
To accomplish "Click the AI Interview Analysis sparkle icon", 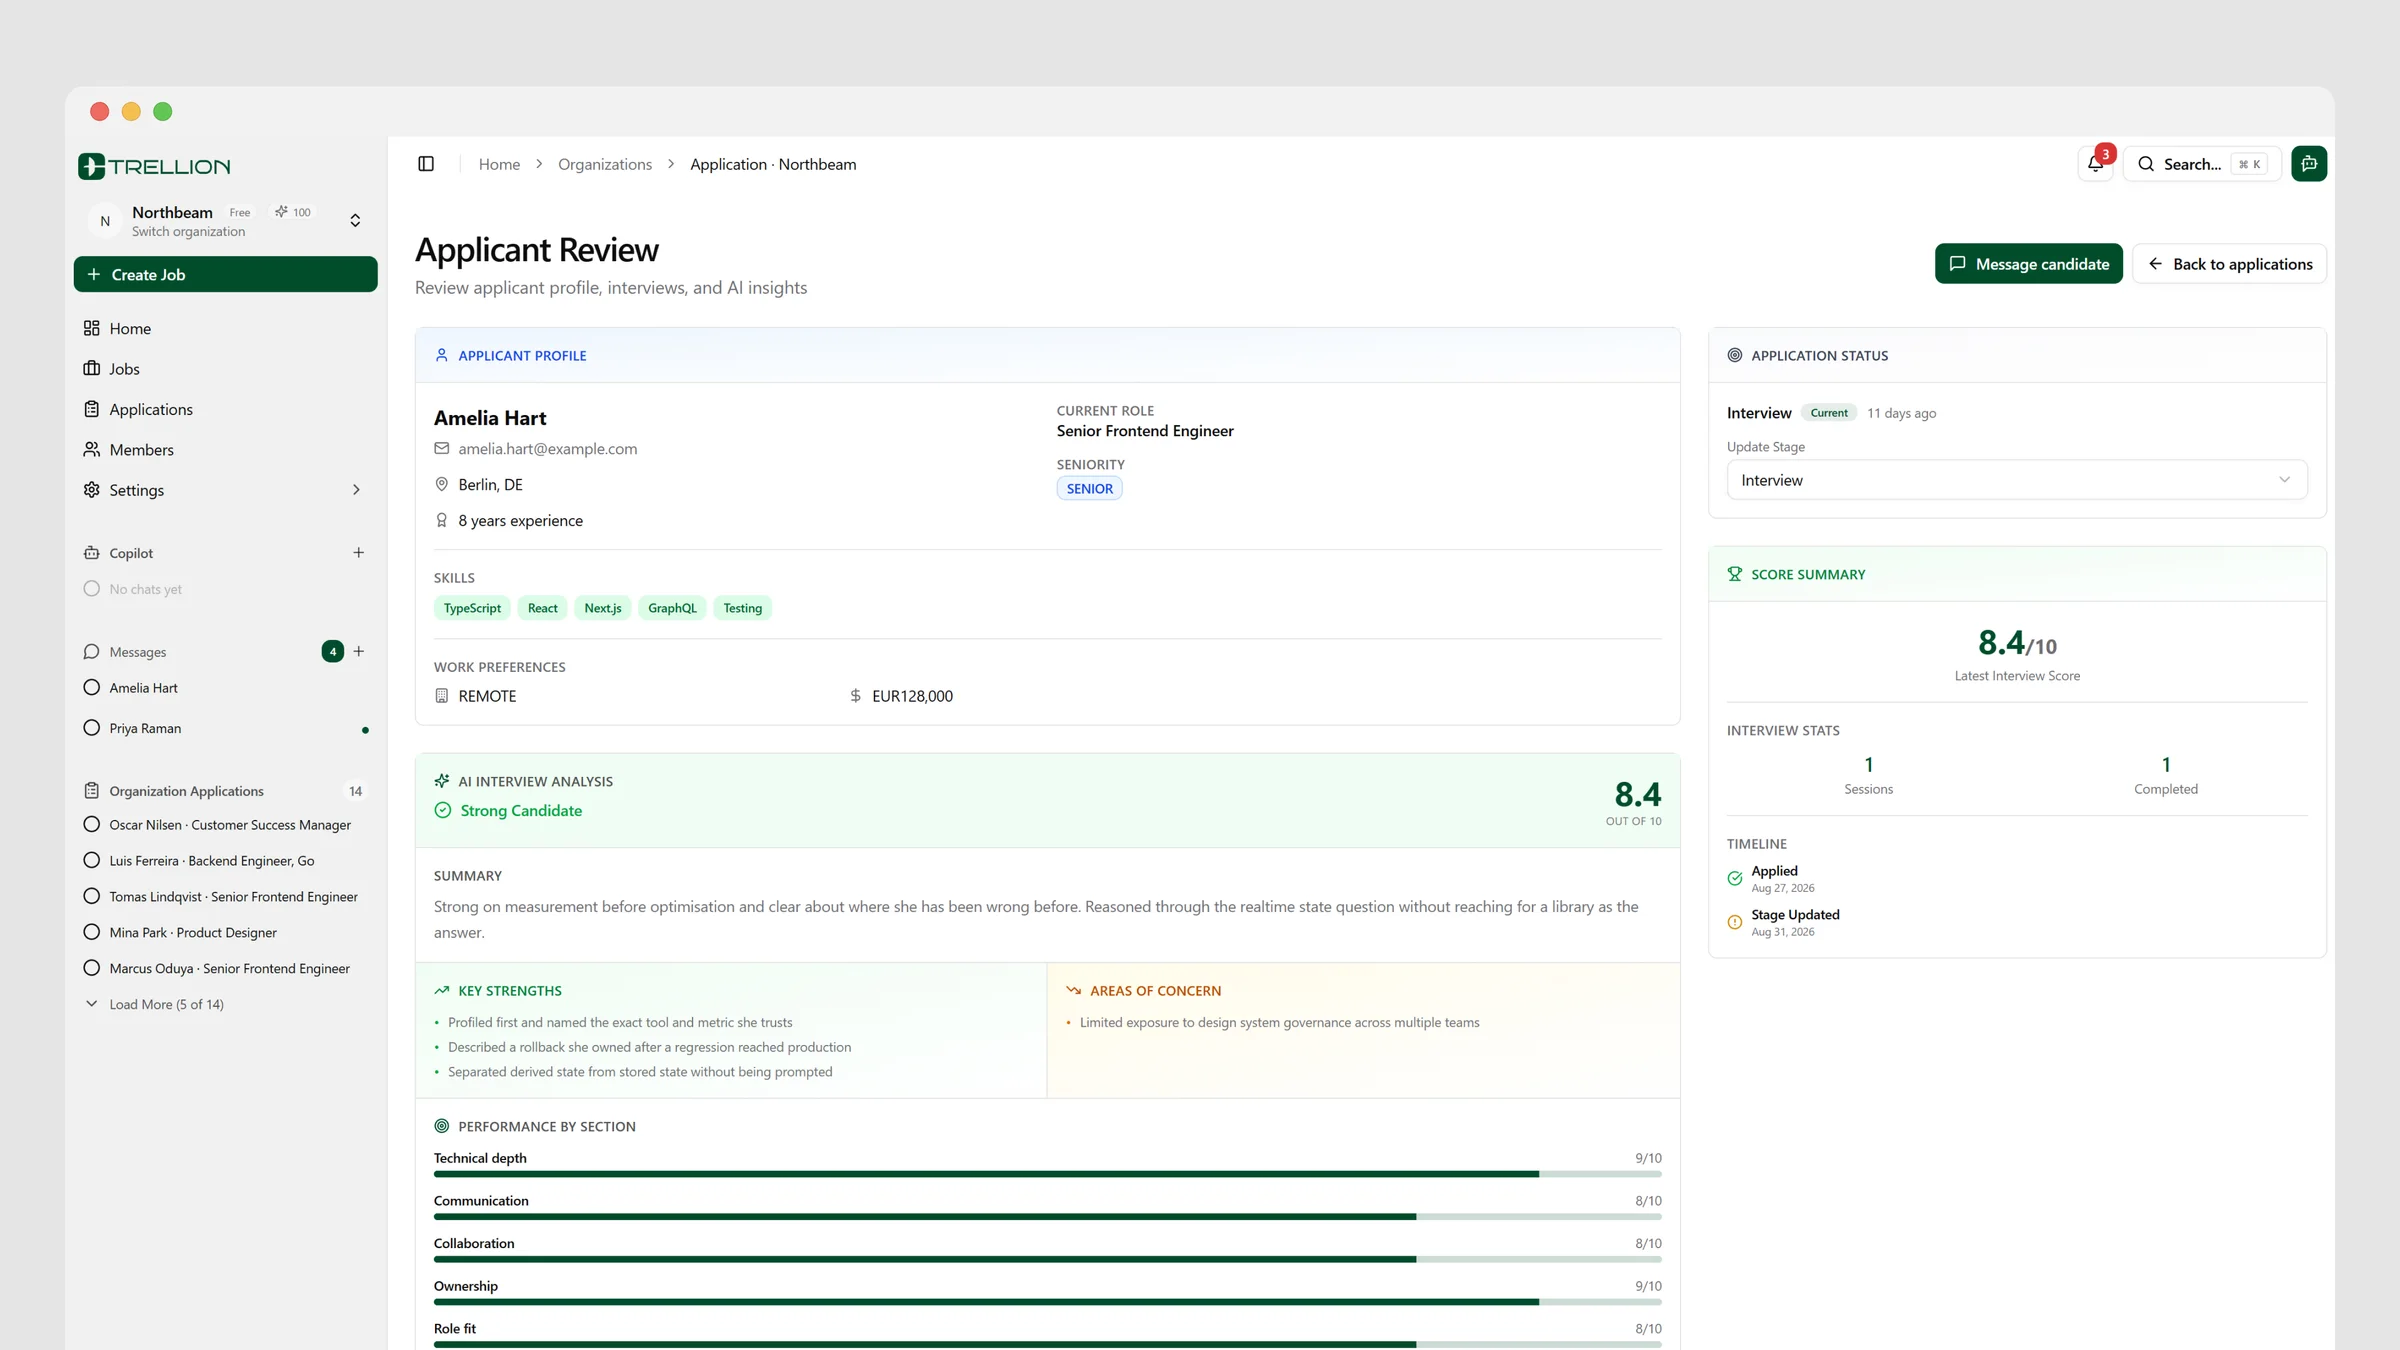I will 442,781.
